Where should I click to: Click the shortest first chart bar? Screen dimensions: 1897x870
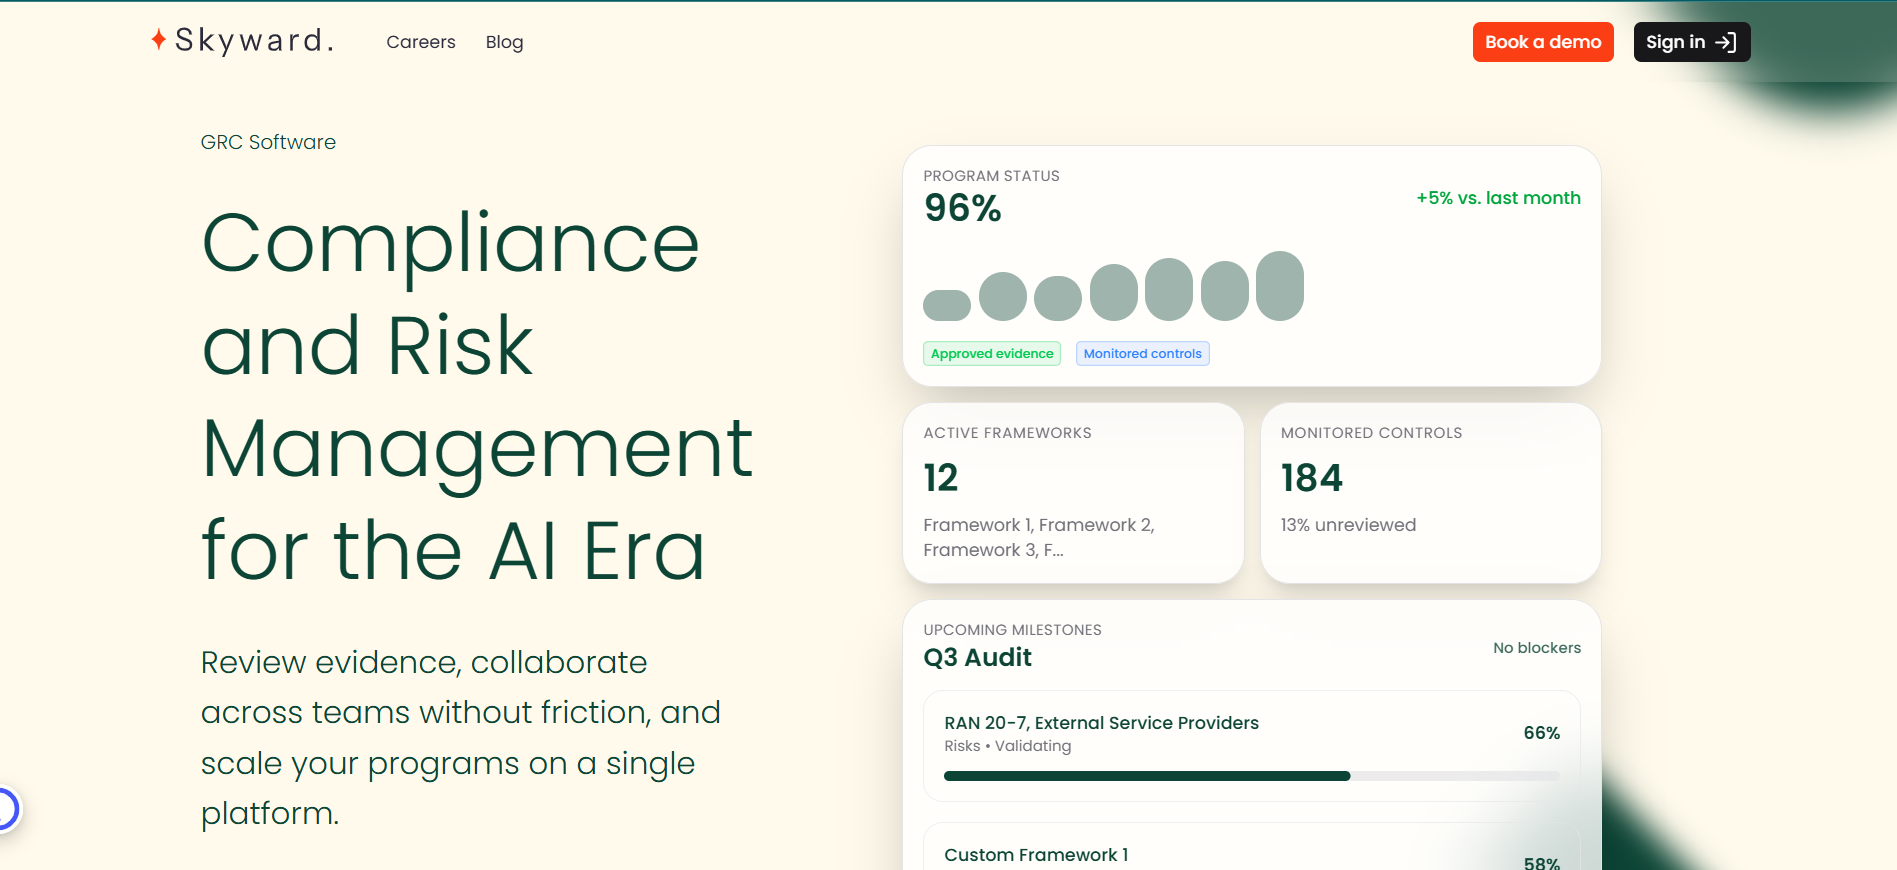click(x=947, y=305)
